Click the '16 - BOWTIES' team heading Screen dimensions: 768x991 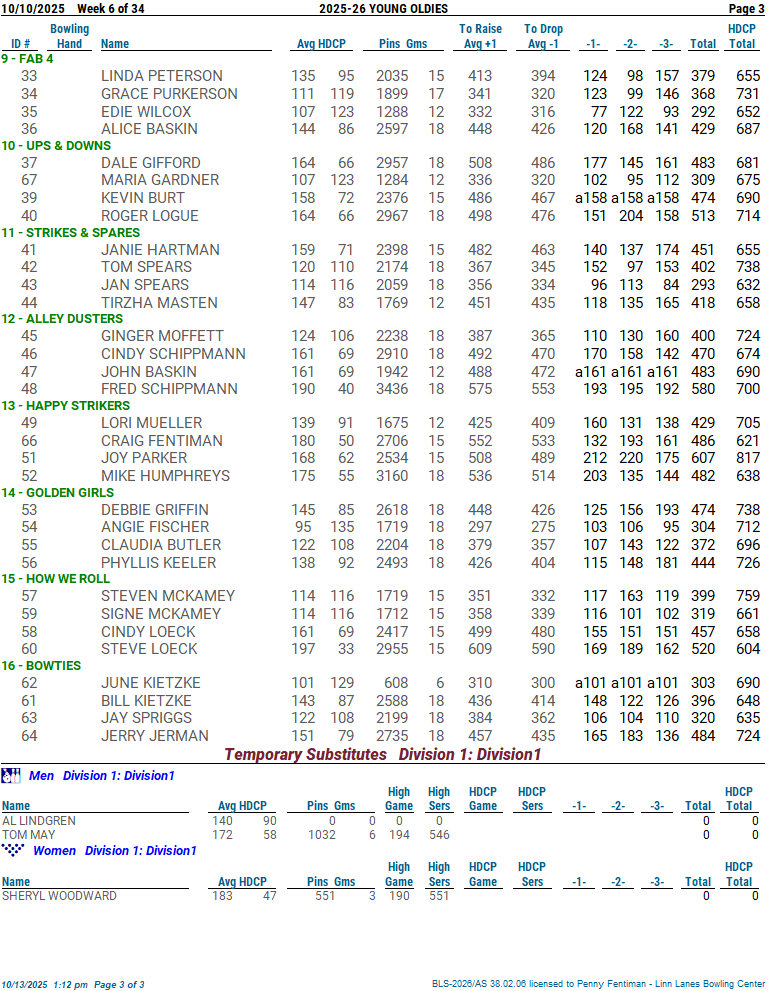41,665
